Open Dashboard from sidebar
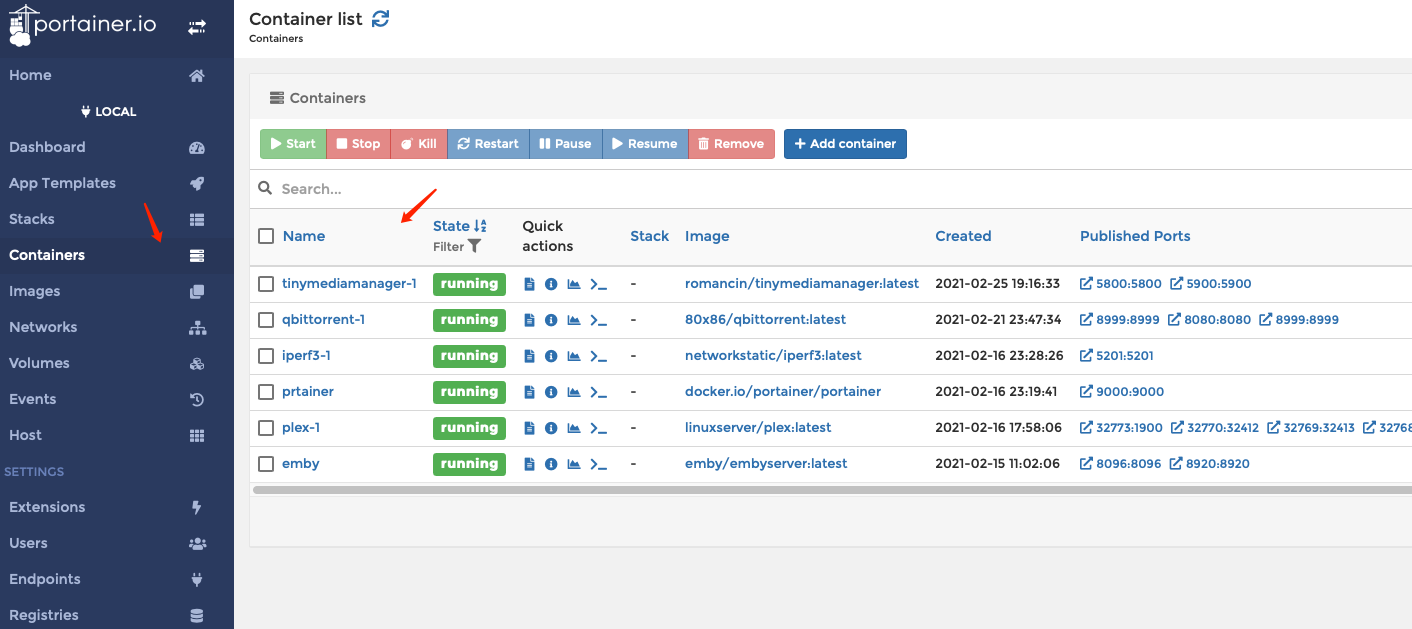Viewport: 1412px width, 629px height. pos(117,147)
